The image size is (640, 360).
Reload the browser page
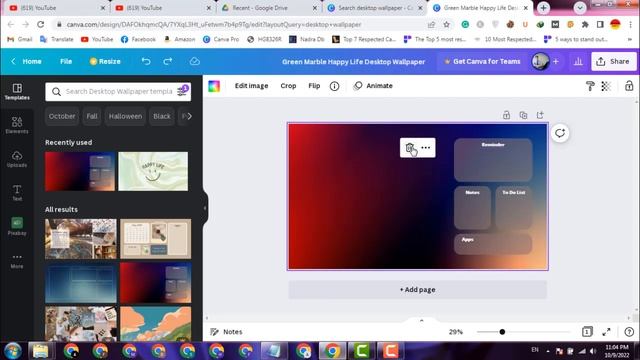point(40,24)
